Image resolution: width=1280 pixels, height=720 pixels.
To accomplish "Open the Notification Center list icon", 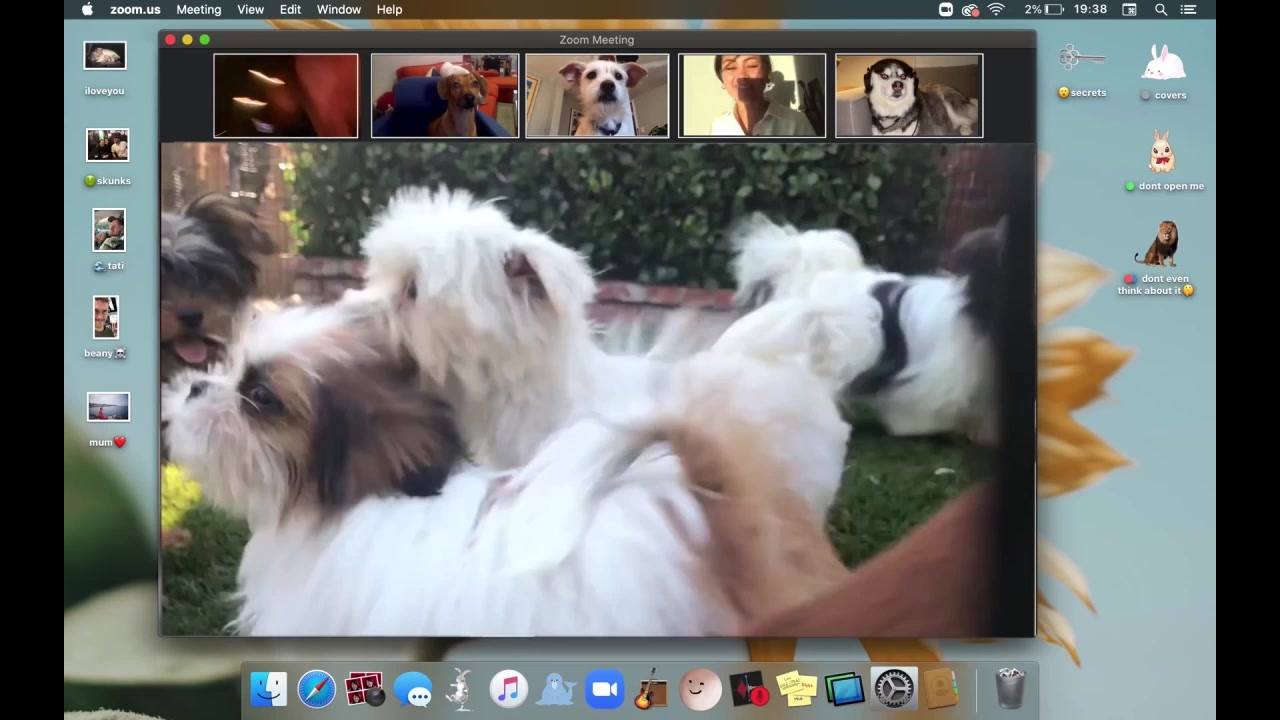I will tap(1188, 9).
